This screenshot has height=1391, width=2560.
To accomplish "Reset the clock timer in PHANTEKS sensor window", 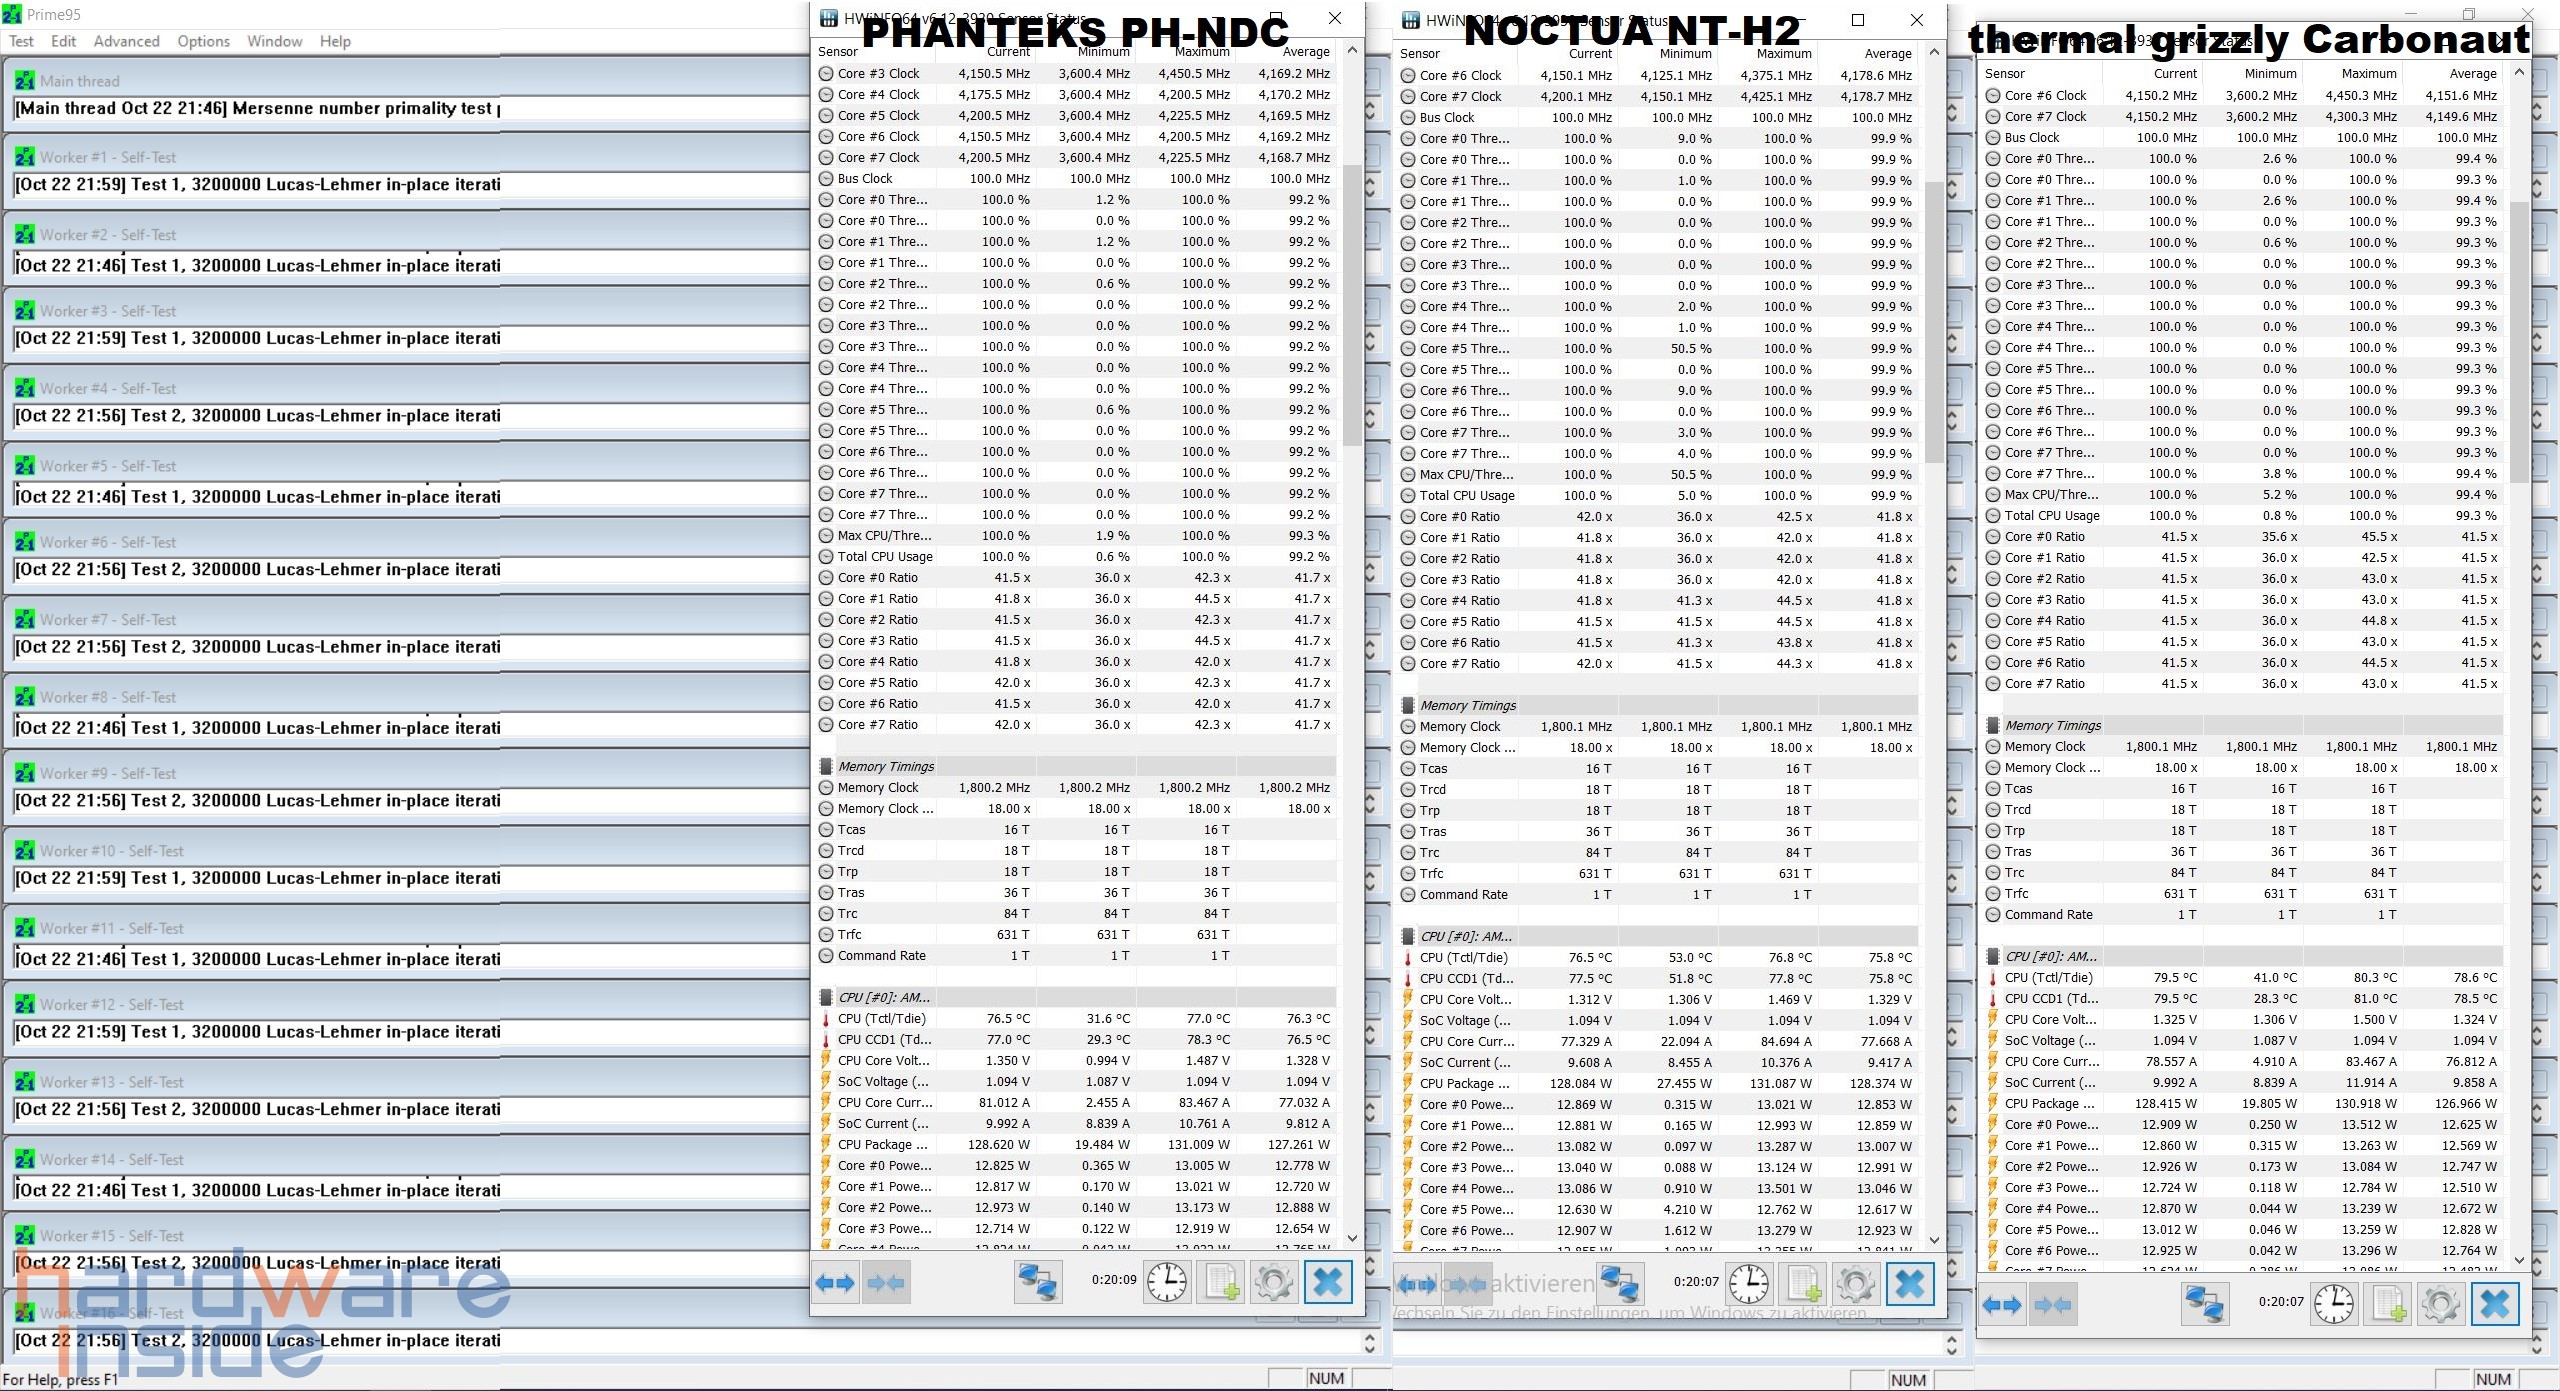I will [1166, 1282].
